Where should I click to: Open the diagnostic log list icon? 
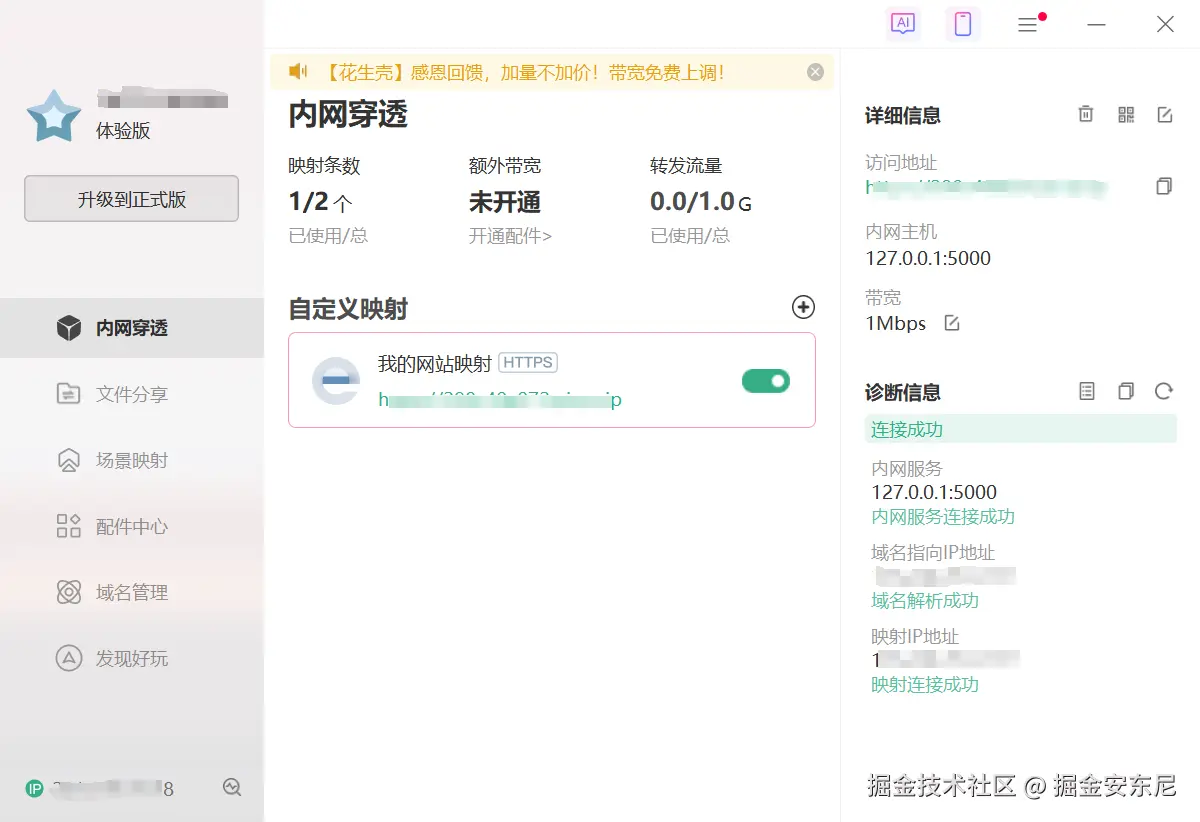click(x=1087, y=391)
